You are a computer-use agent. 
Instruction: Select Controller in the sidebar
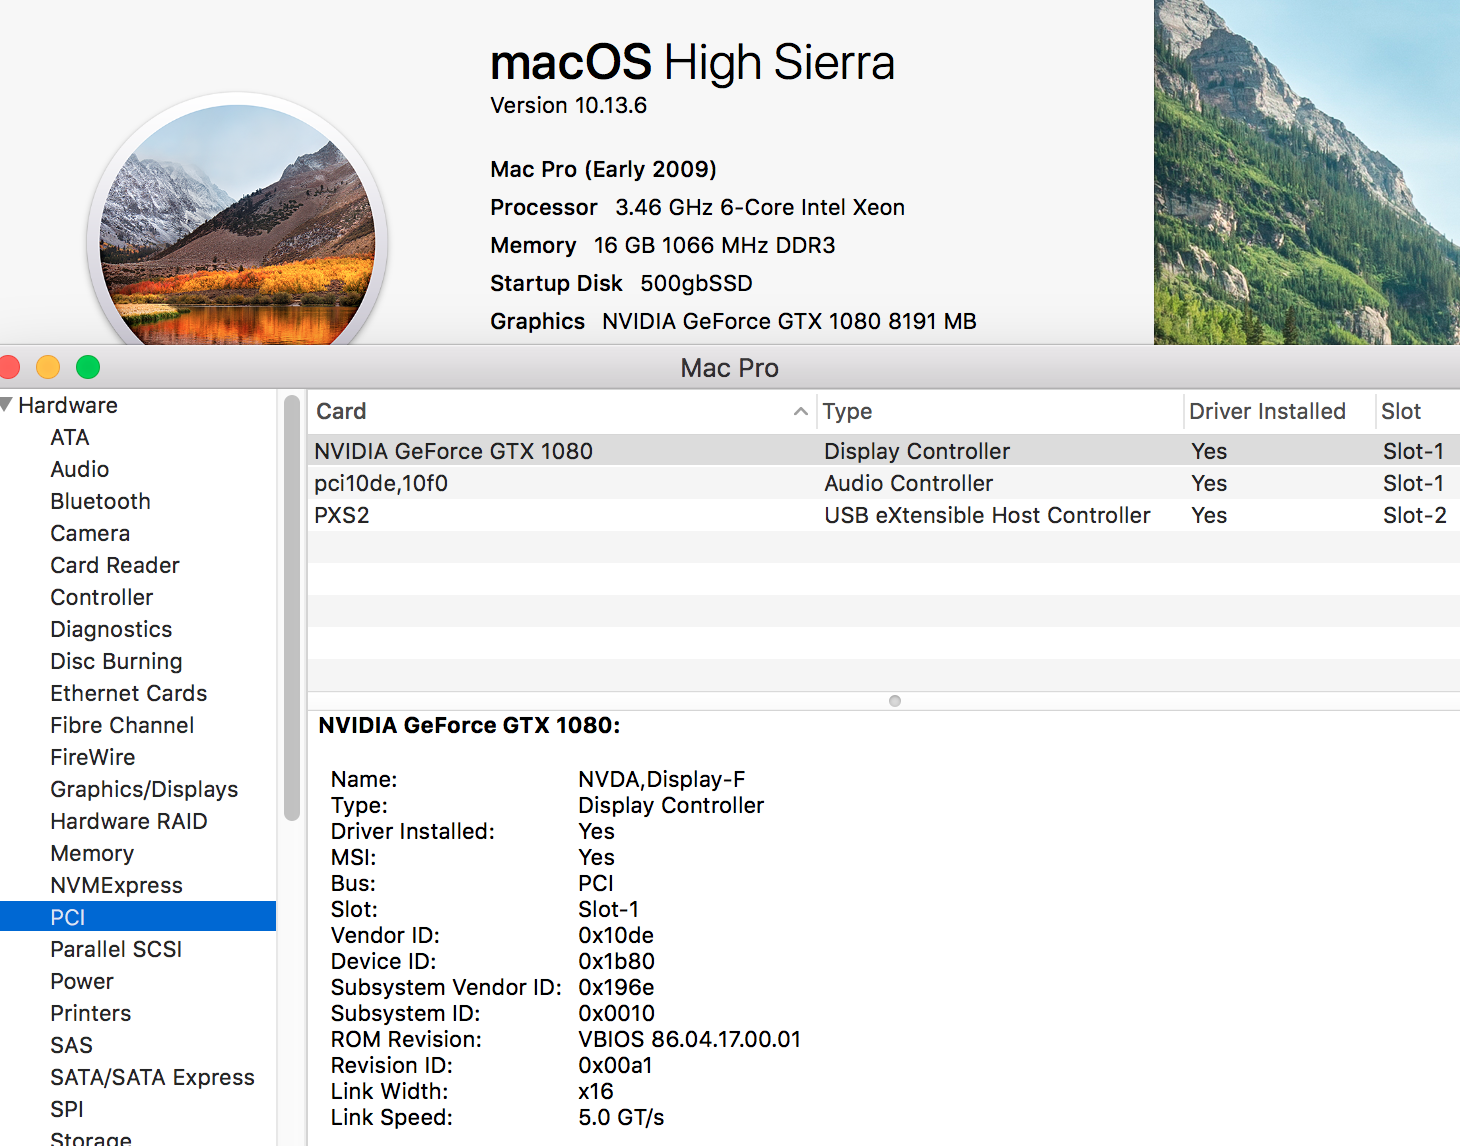[x=102, y=597]
